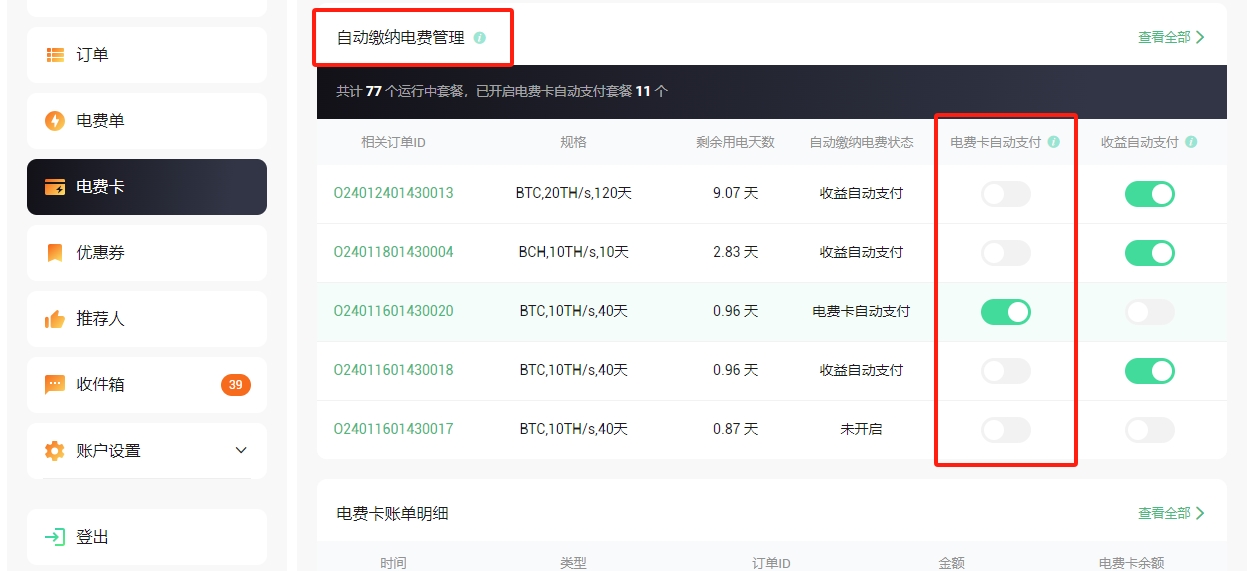Click remaining days value 2.83 天

coord(736,252)
